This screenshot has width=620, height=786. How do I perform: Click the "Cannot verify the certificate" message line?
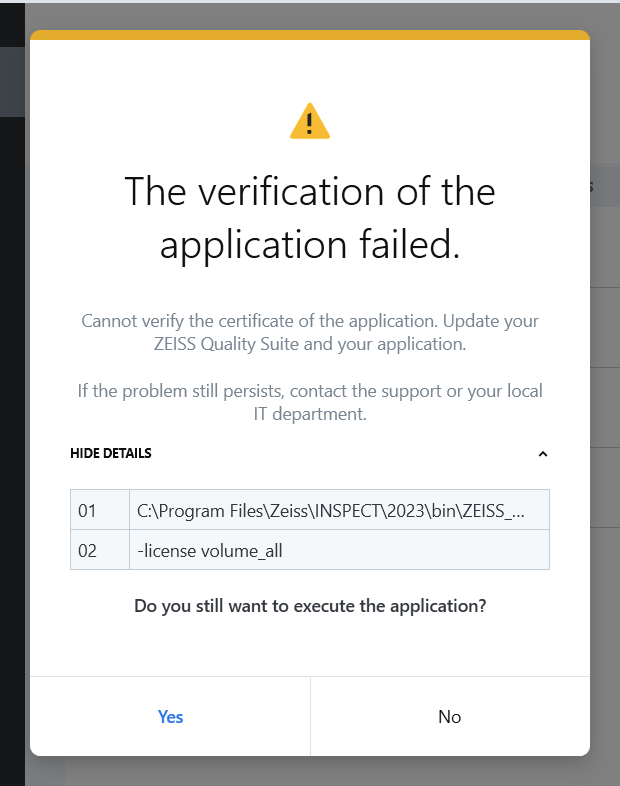pyautogui.click(x=310, y=321)
